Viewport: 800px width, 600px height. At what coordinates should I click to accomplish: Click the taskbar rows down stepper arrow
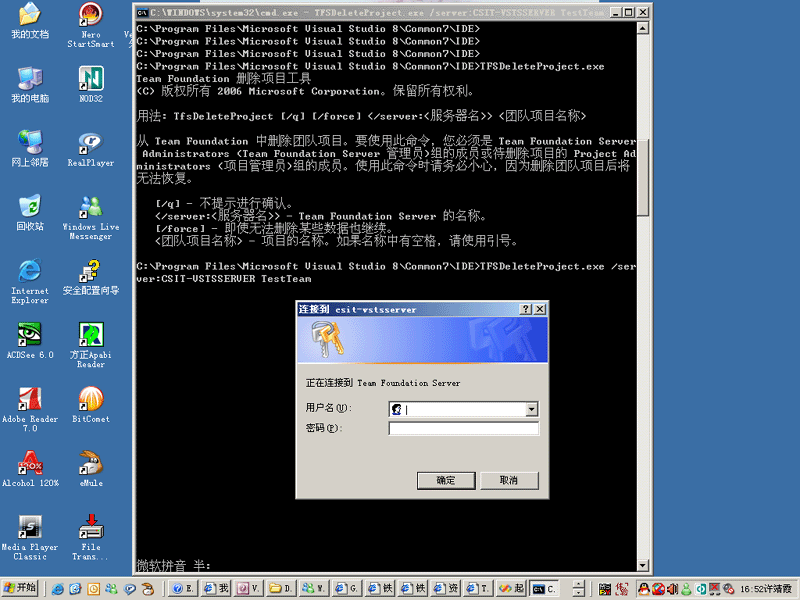pyautogui.click(x=578, y=593)
